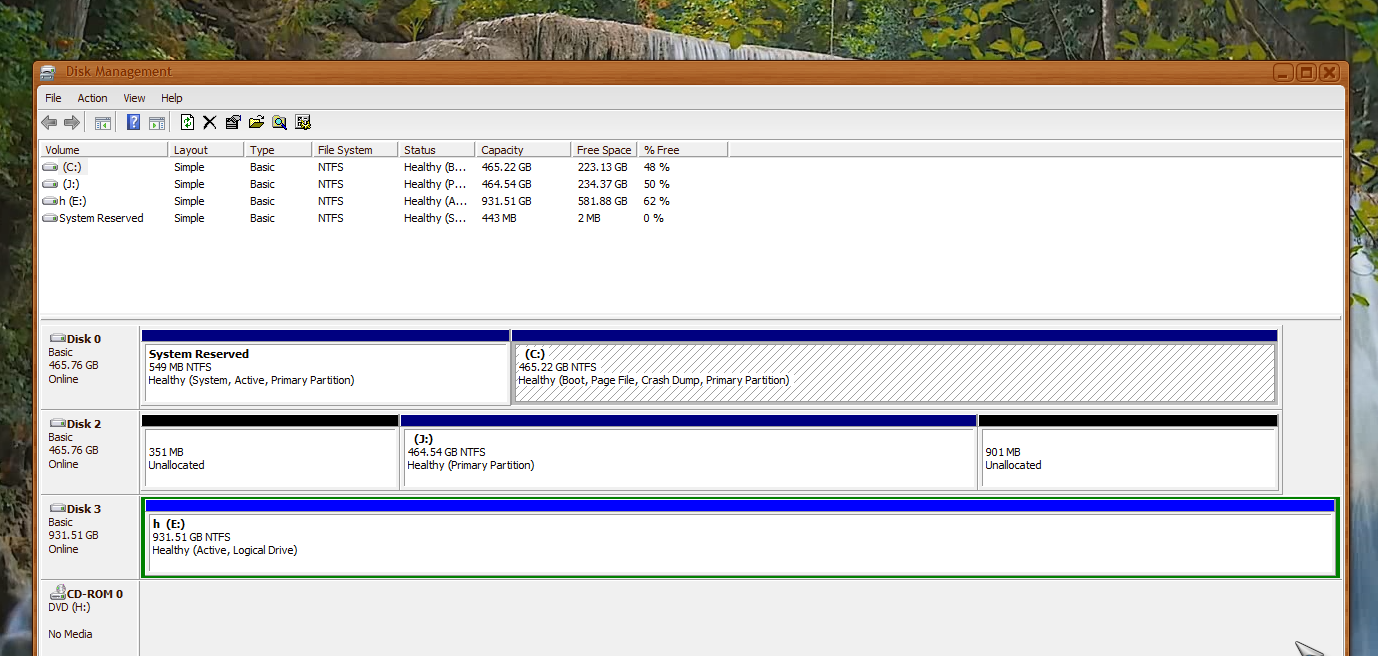Select the (J:) 464.54 GB partition block
Image resolution: width=1378 pixels, height=656 pixels.
coord(688,452)
